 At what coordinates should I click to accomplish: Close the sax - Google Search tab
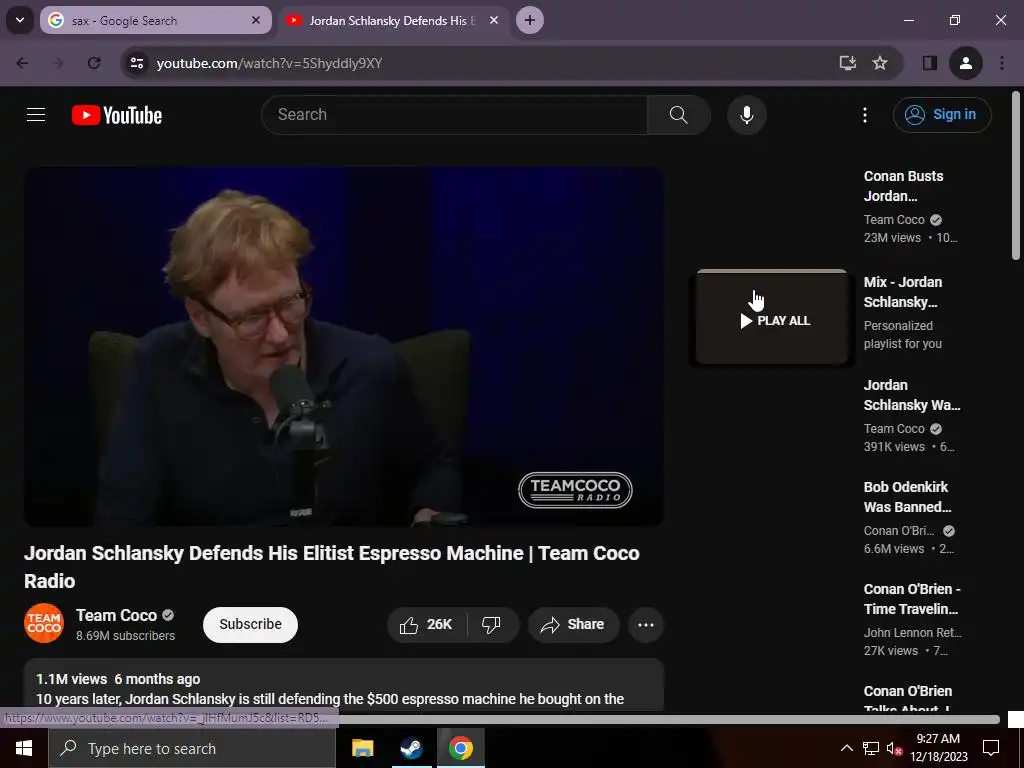click(256, 20)
